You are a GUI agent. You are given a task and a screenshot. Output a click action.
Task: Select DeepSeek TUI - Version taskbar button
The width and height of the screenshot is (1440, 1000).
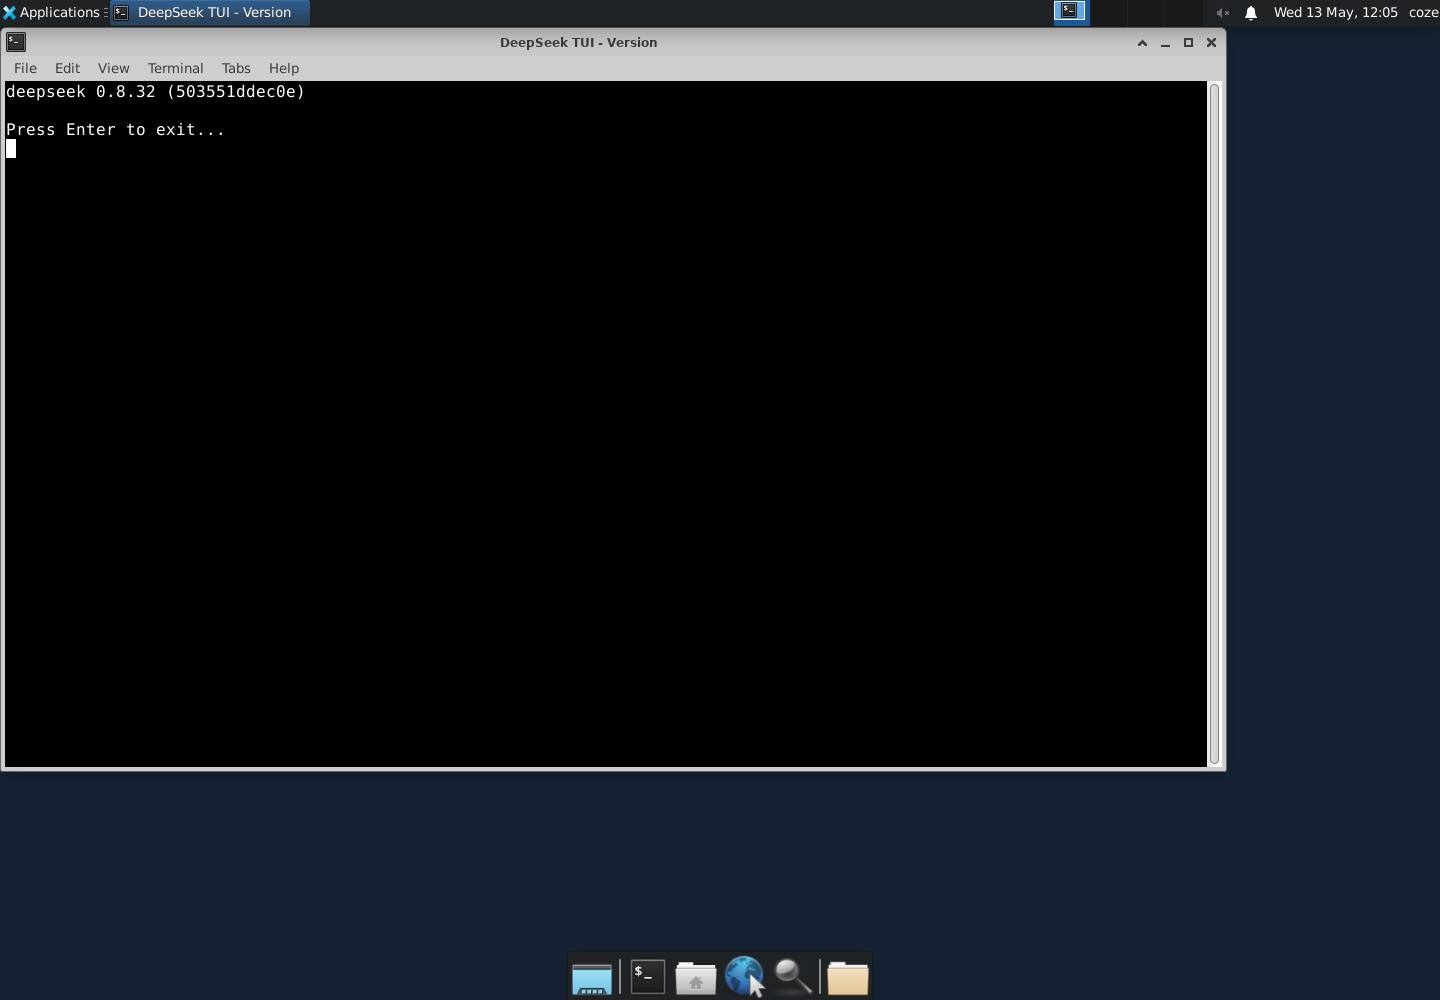click(209, 12)
